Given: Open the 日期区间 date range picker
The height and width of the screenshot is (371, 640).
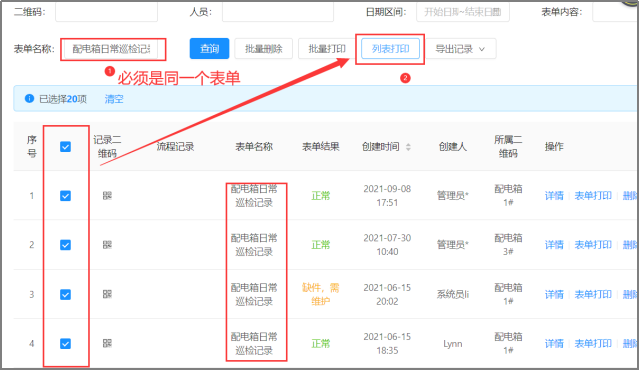Looking at the screenshot, I should (x=462, y=12).
